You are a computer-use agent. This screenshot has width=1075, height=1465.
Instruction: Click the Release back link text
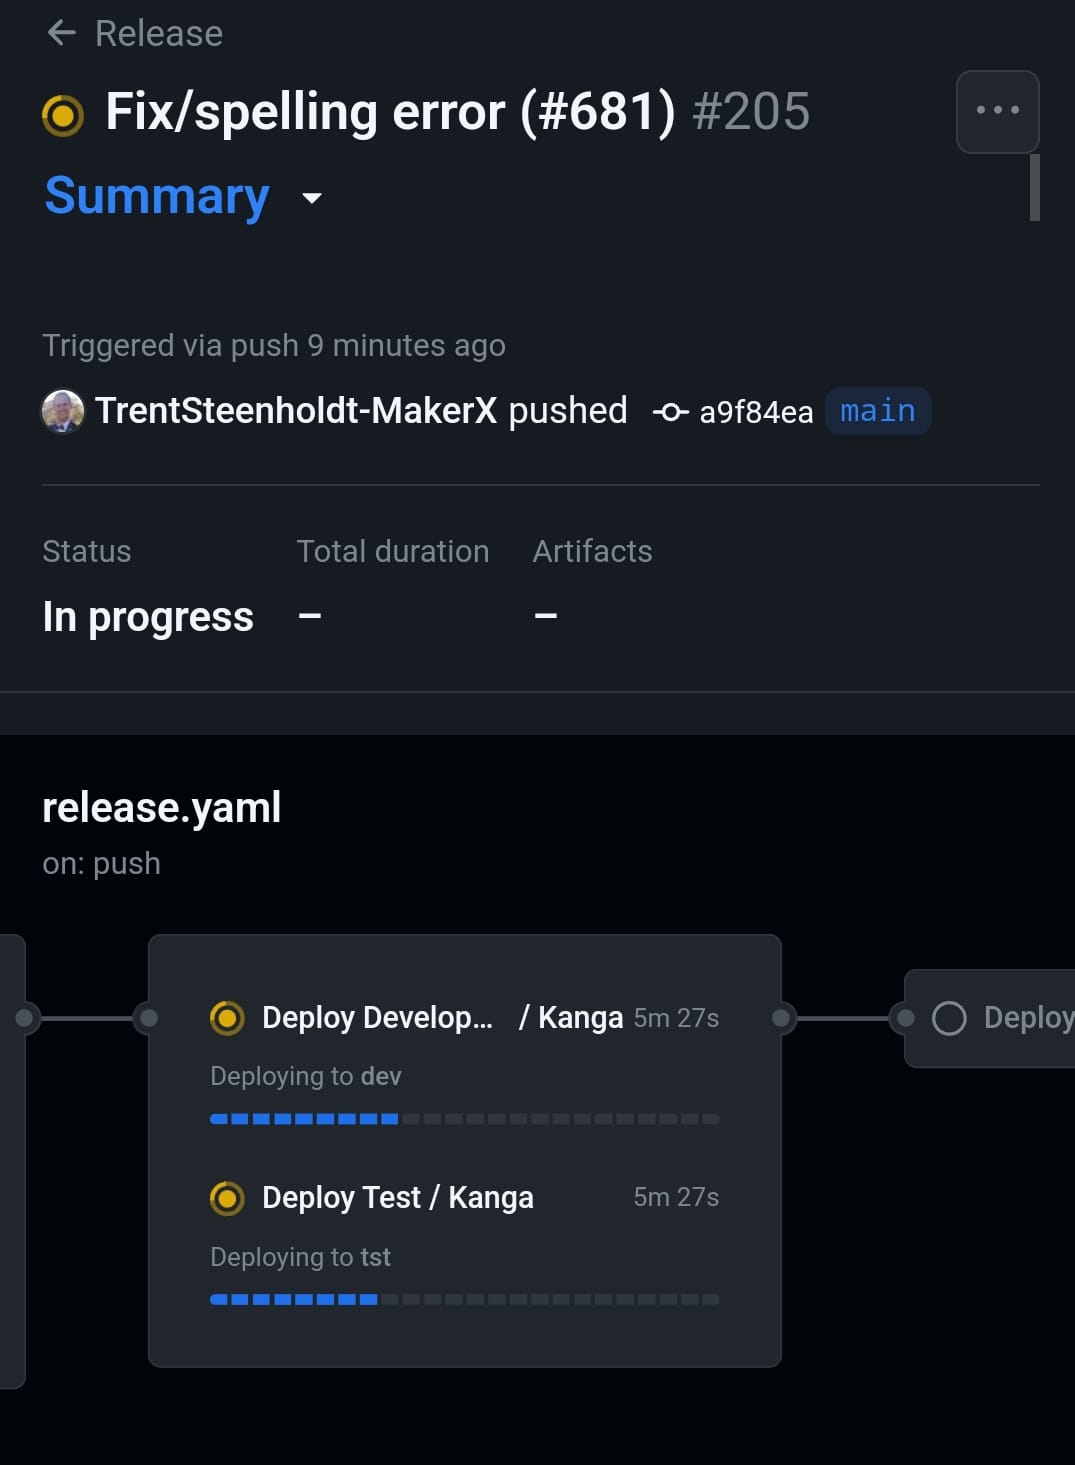click(x=159, y=33)
